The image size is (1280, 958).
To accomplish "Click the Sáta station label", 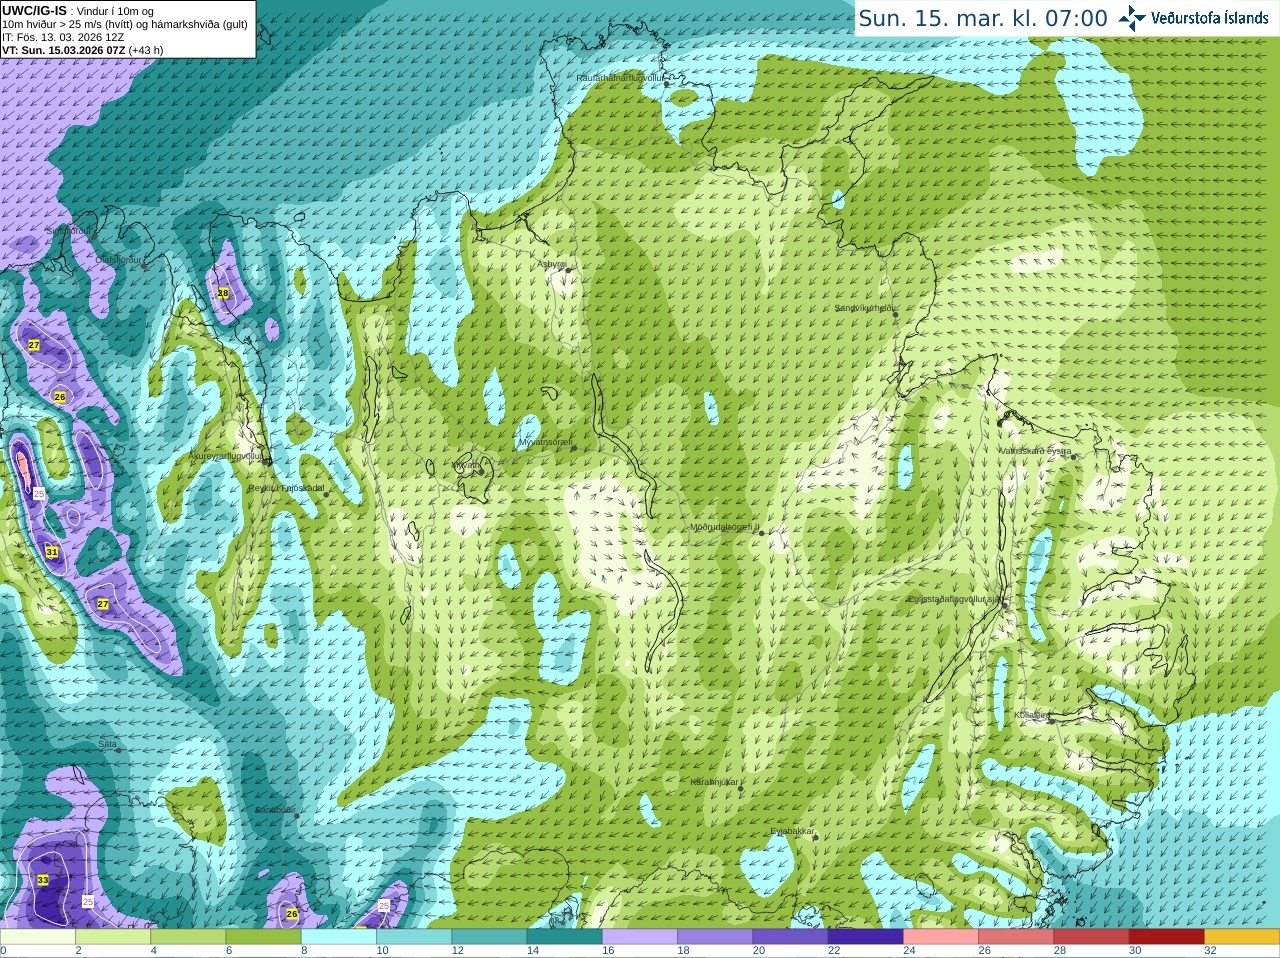I will [x=107, y=744].
